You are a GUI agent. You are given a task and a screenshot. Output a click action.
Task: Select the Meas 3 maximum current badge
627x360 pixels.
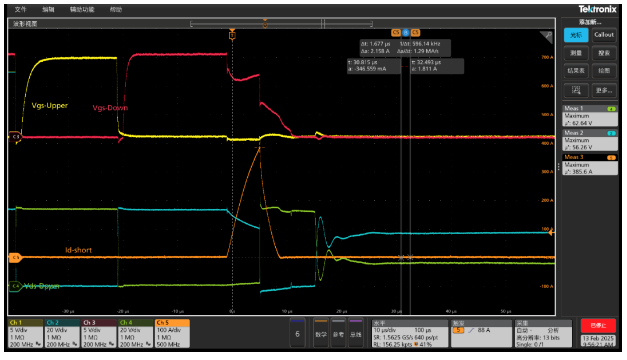click(590, 164)
